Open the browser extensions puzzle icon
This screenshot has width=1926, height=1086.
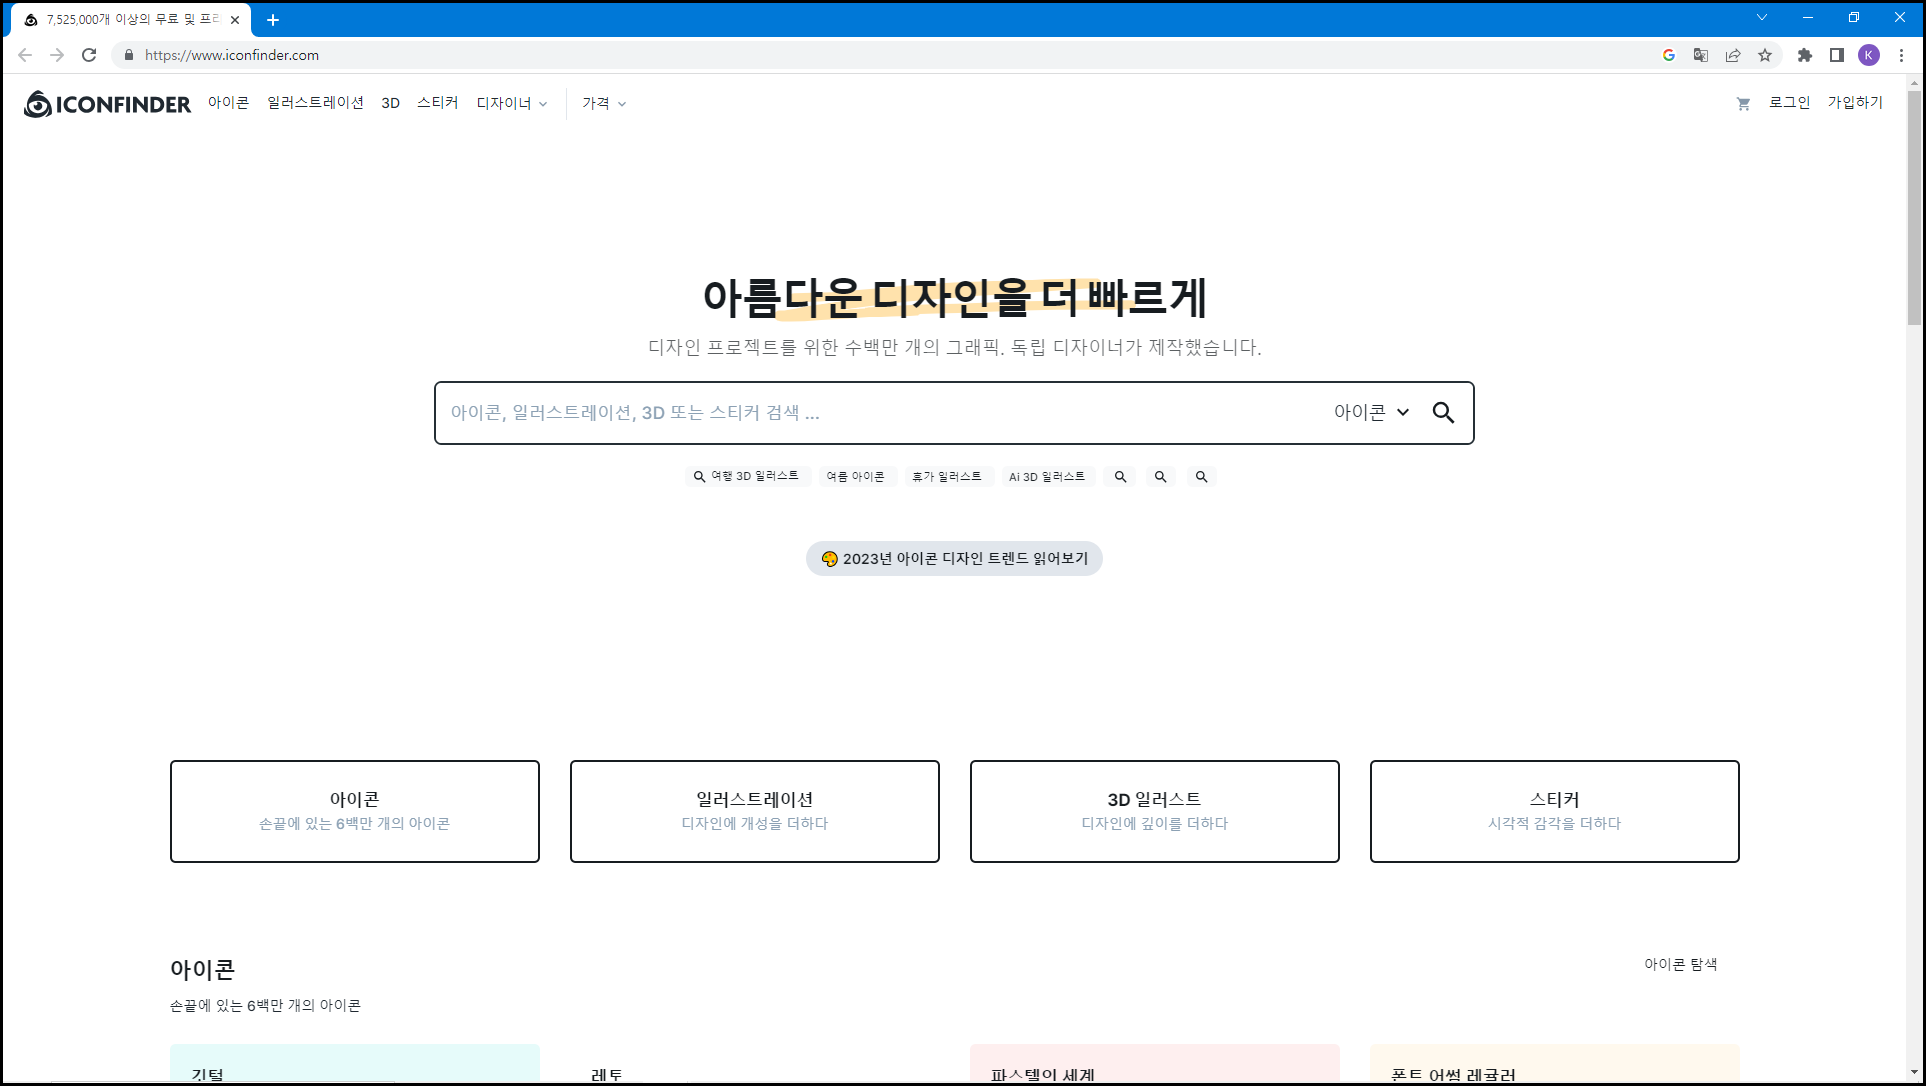click(1805, 55)
